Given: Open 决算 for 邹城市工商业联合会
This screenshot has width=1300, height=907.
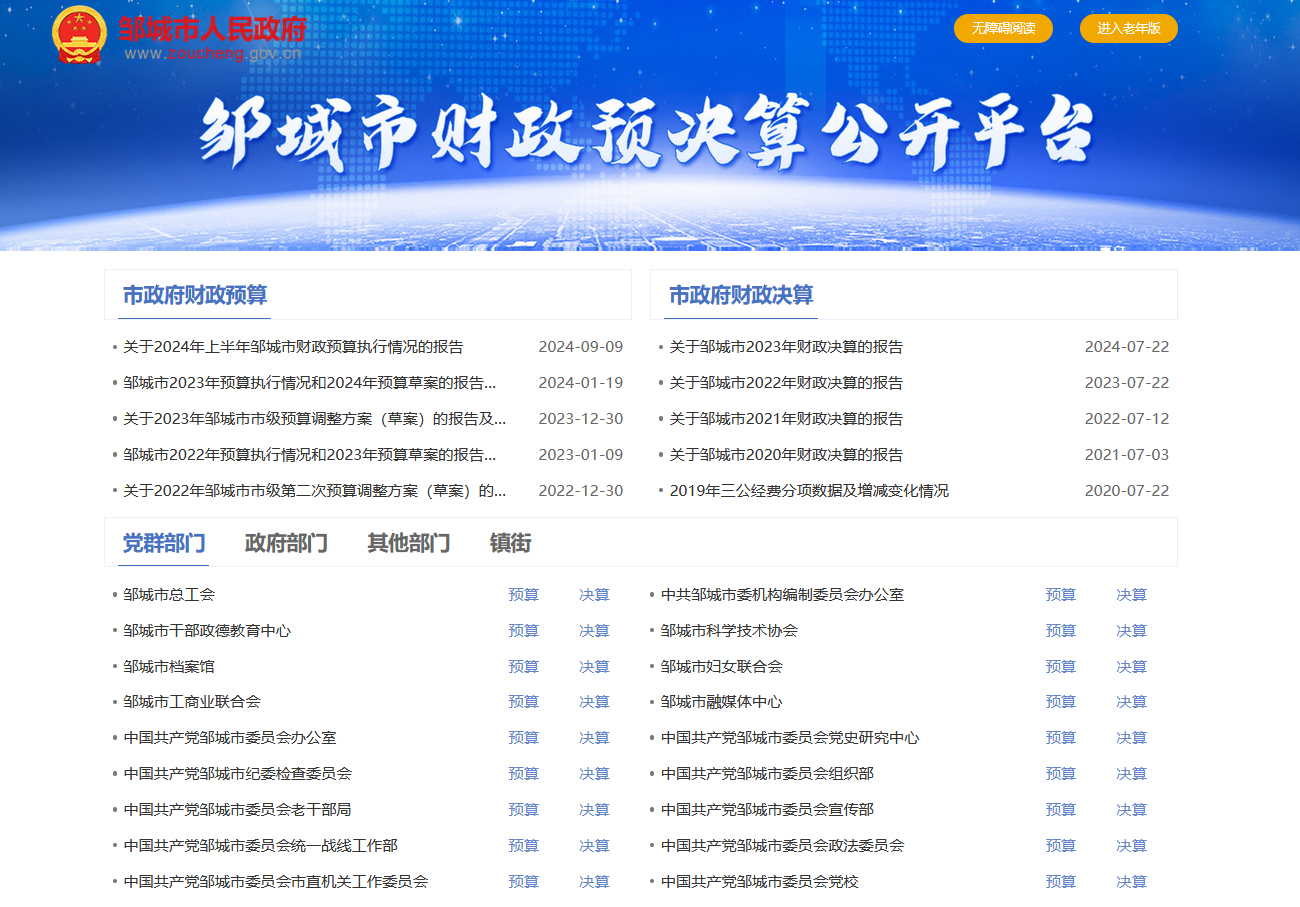Looking at the screenshot, I should pos(594,702).
